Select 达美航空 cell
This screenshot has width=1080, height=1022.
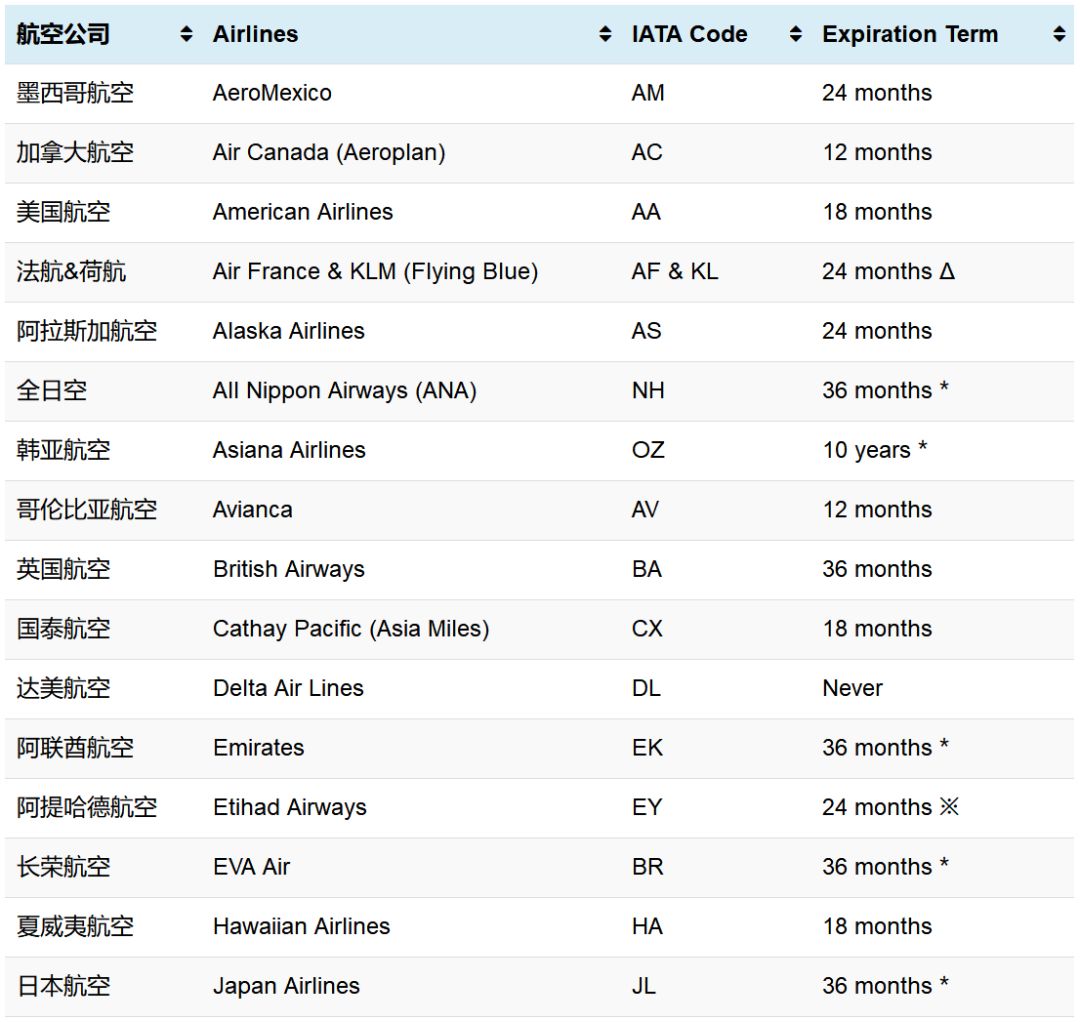[x=63, y=689]
